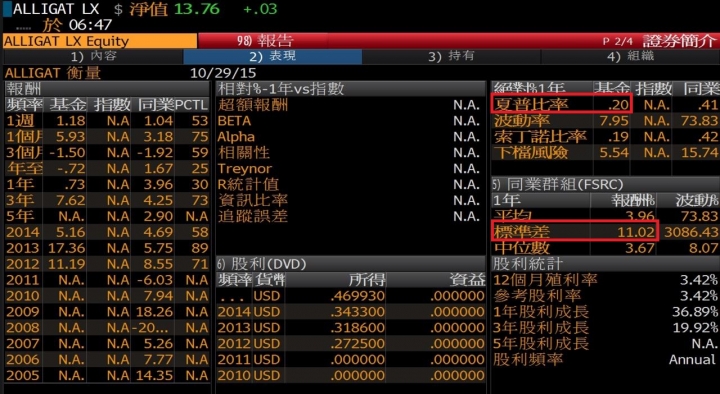This screenshot has width=720, height=394.
Task: Open the 4) 組織 tab
Action: point(630,56)
